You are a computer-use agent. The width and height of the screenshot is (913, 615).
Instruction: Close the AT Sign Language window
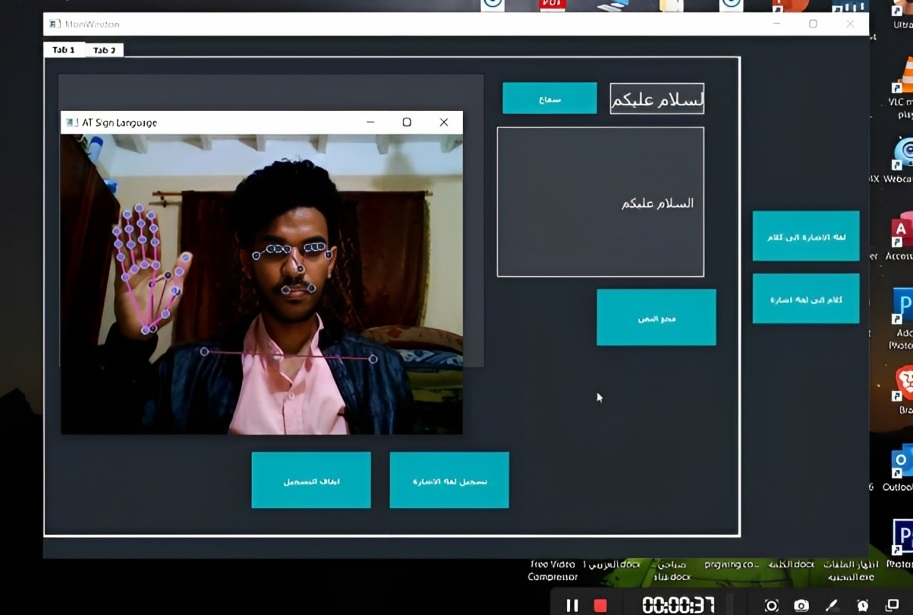(444, 122)
